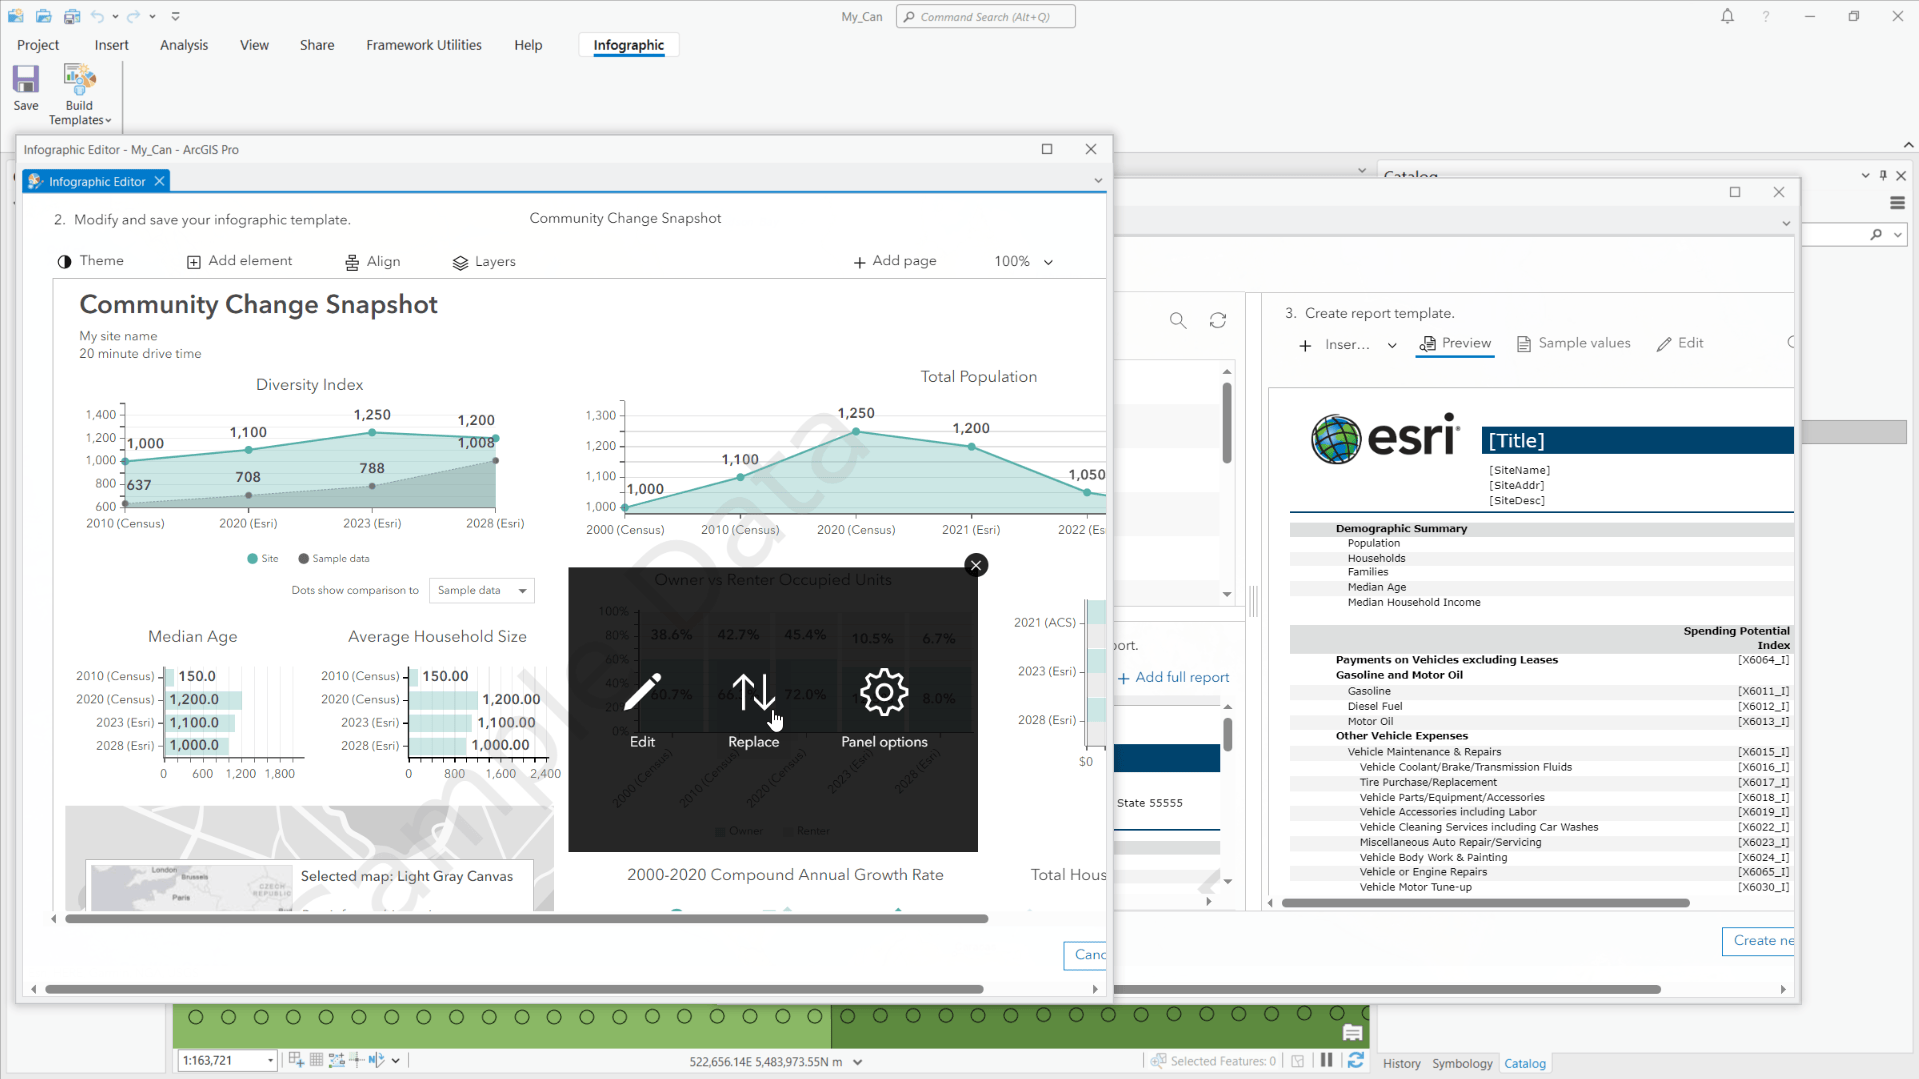Image resolution: width=1919 pixels, height=1079 pixels.
Task: Open Panel options gear on the chart
Action: 883,692
